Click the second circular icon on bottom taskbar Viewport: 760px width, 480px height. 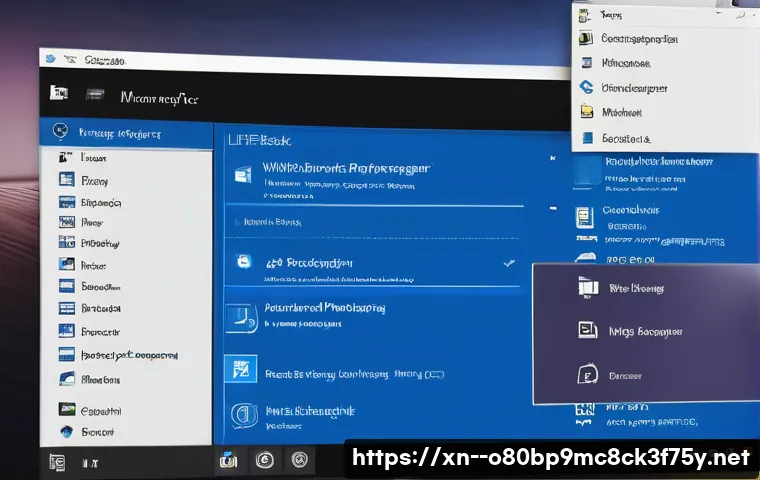coord(298,460)
